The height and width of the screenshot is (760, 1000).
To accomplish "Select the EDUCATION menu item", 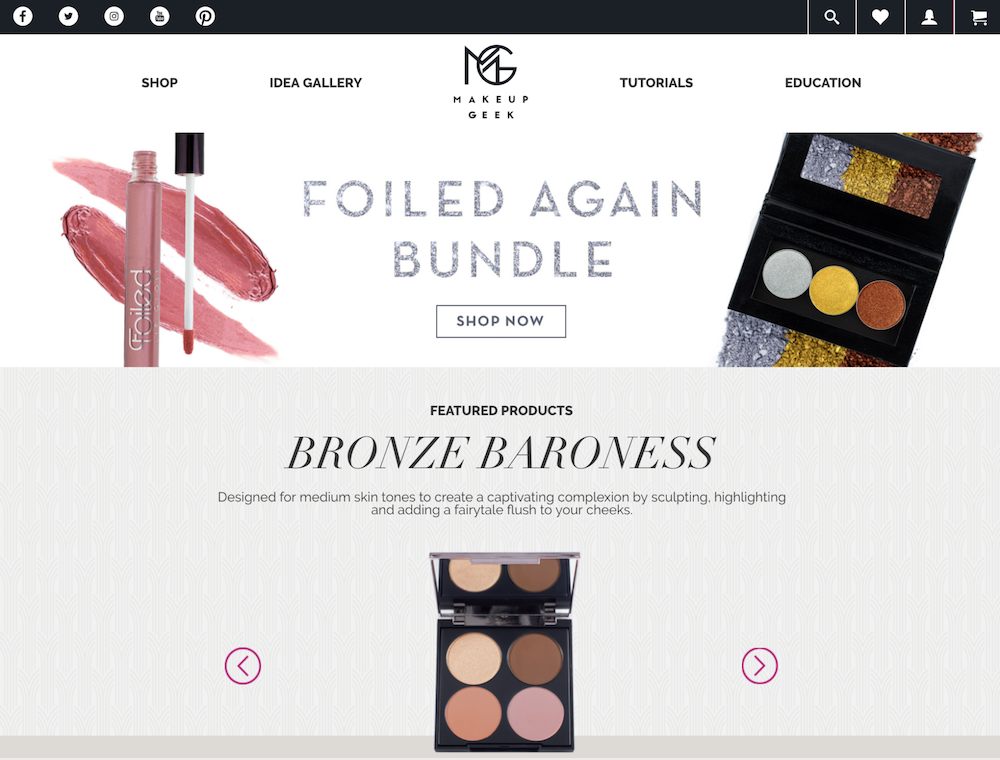I will pos(823,83).
